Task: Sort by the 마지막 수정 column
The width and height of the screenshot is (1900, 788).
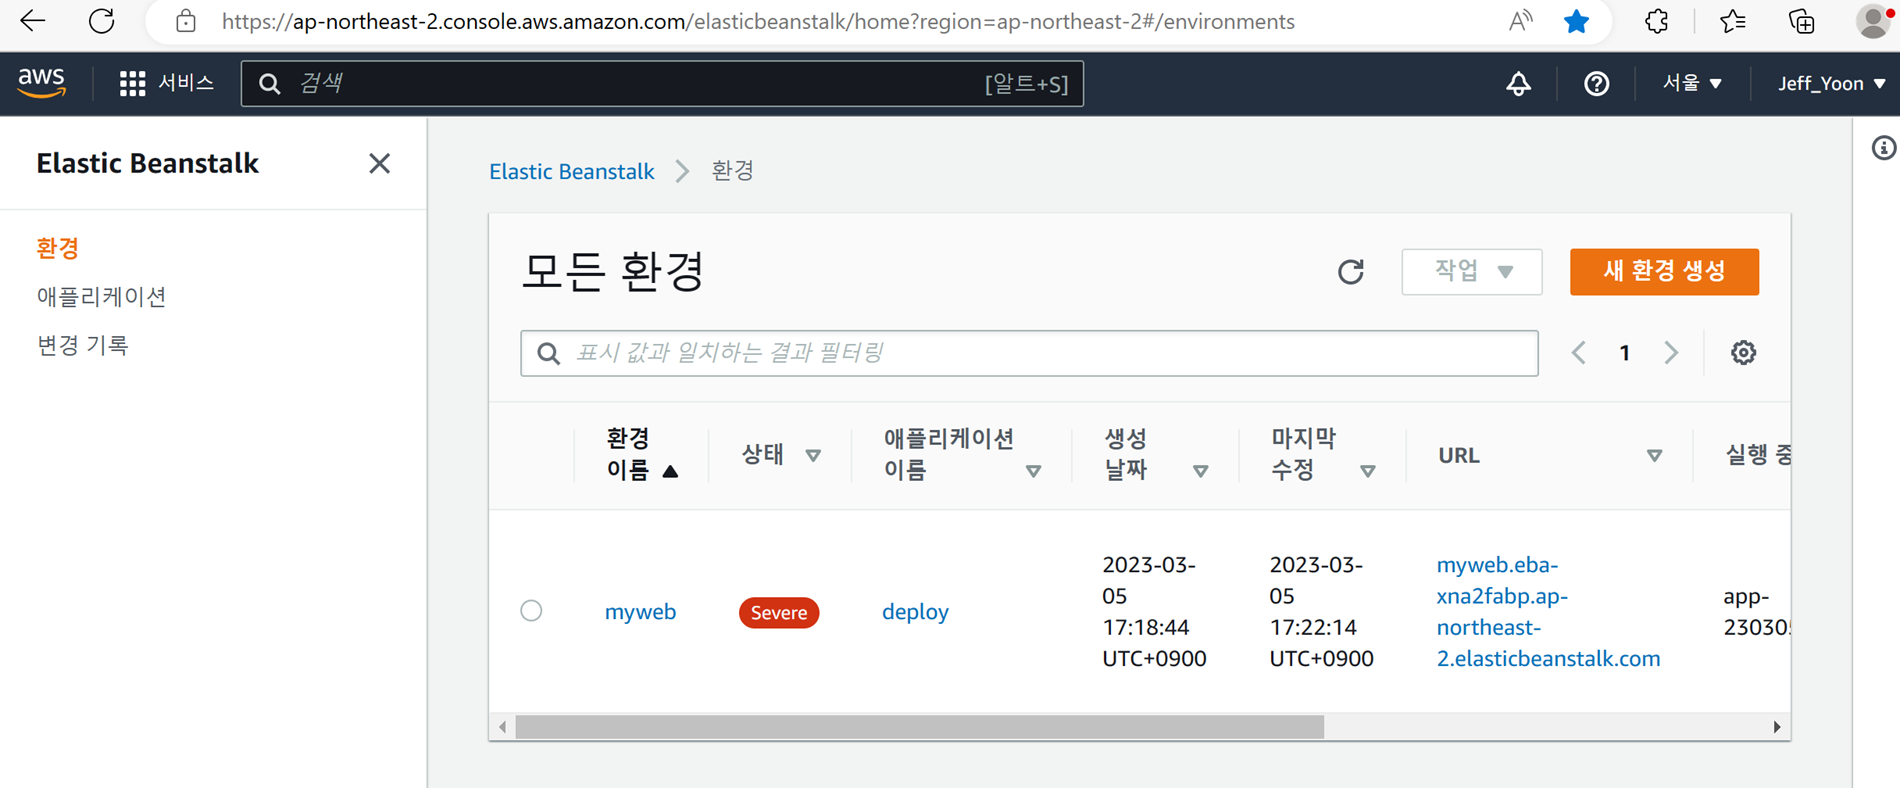Action: [x=1323, y=454]
